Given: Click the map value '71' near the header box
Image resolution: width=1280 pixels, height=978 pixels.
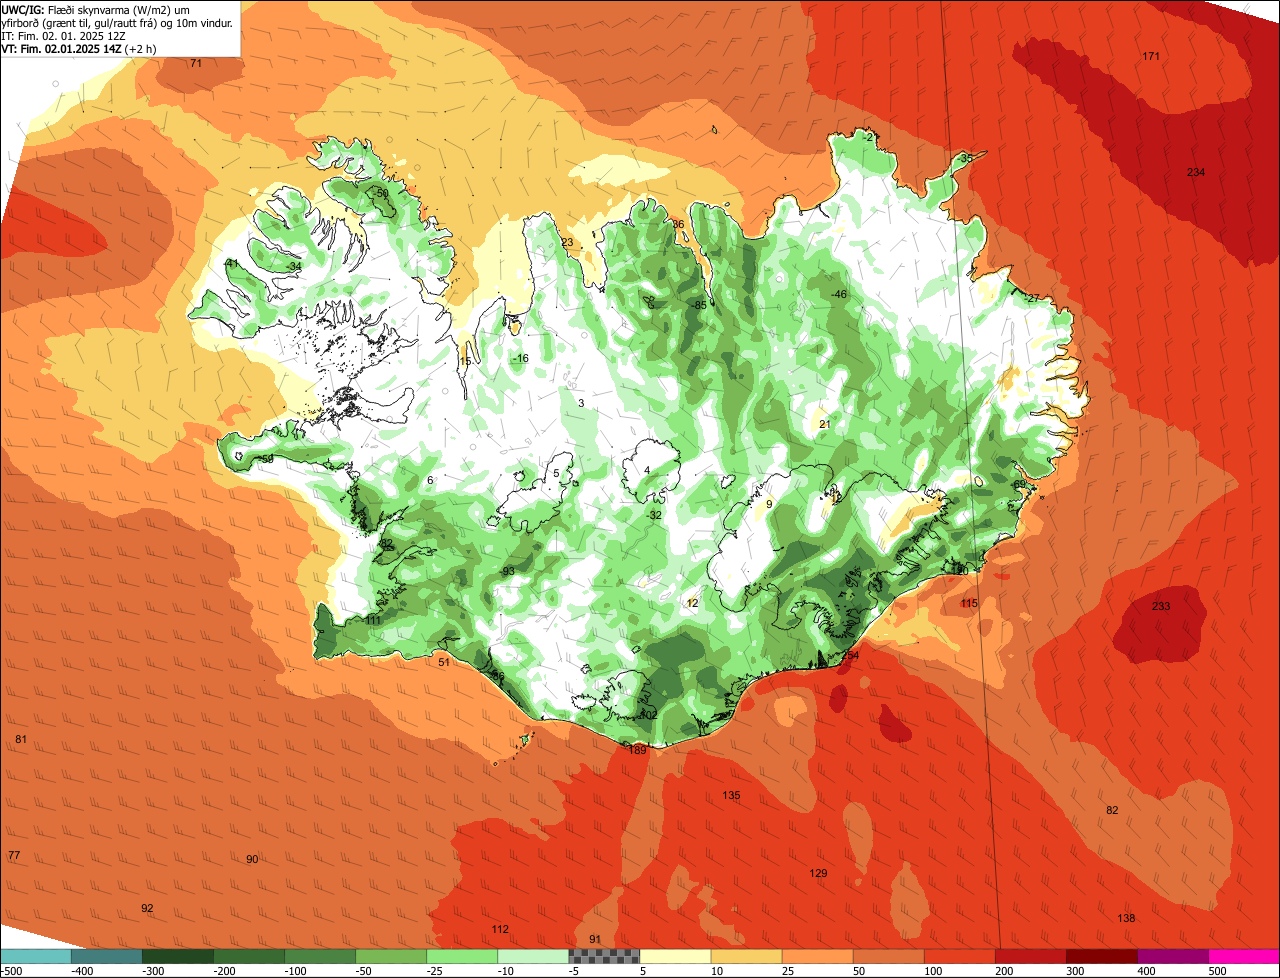Looking at the screenshot, I should click(x=196, y=63).
